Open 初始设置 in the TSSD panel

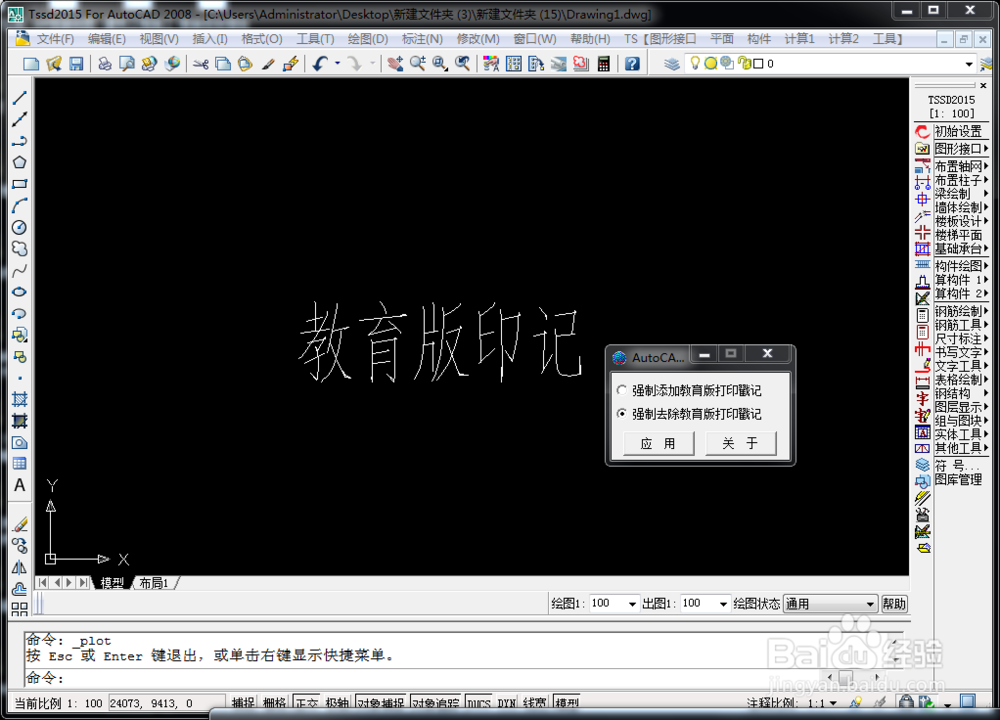(x=958, y=131)
